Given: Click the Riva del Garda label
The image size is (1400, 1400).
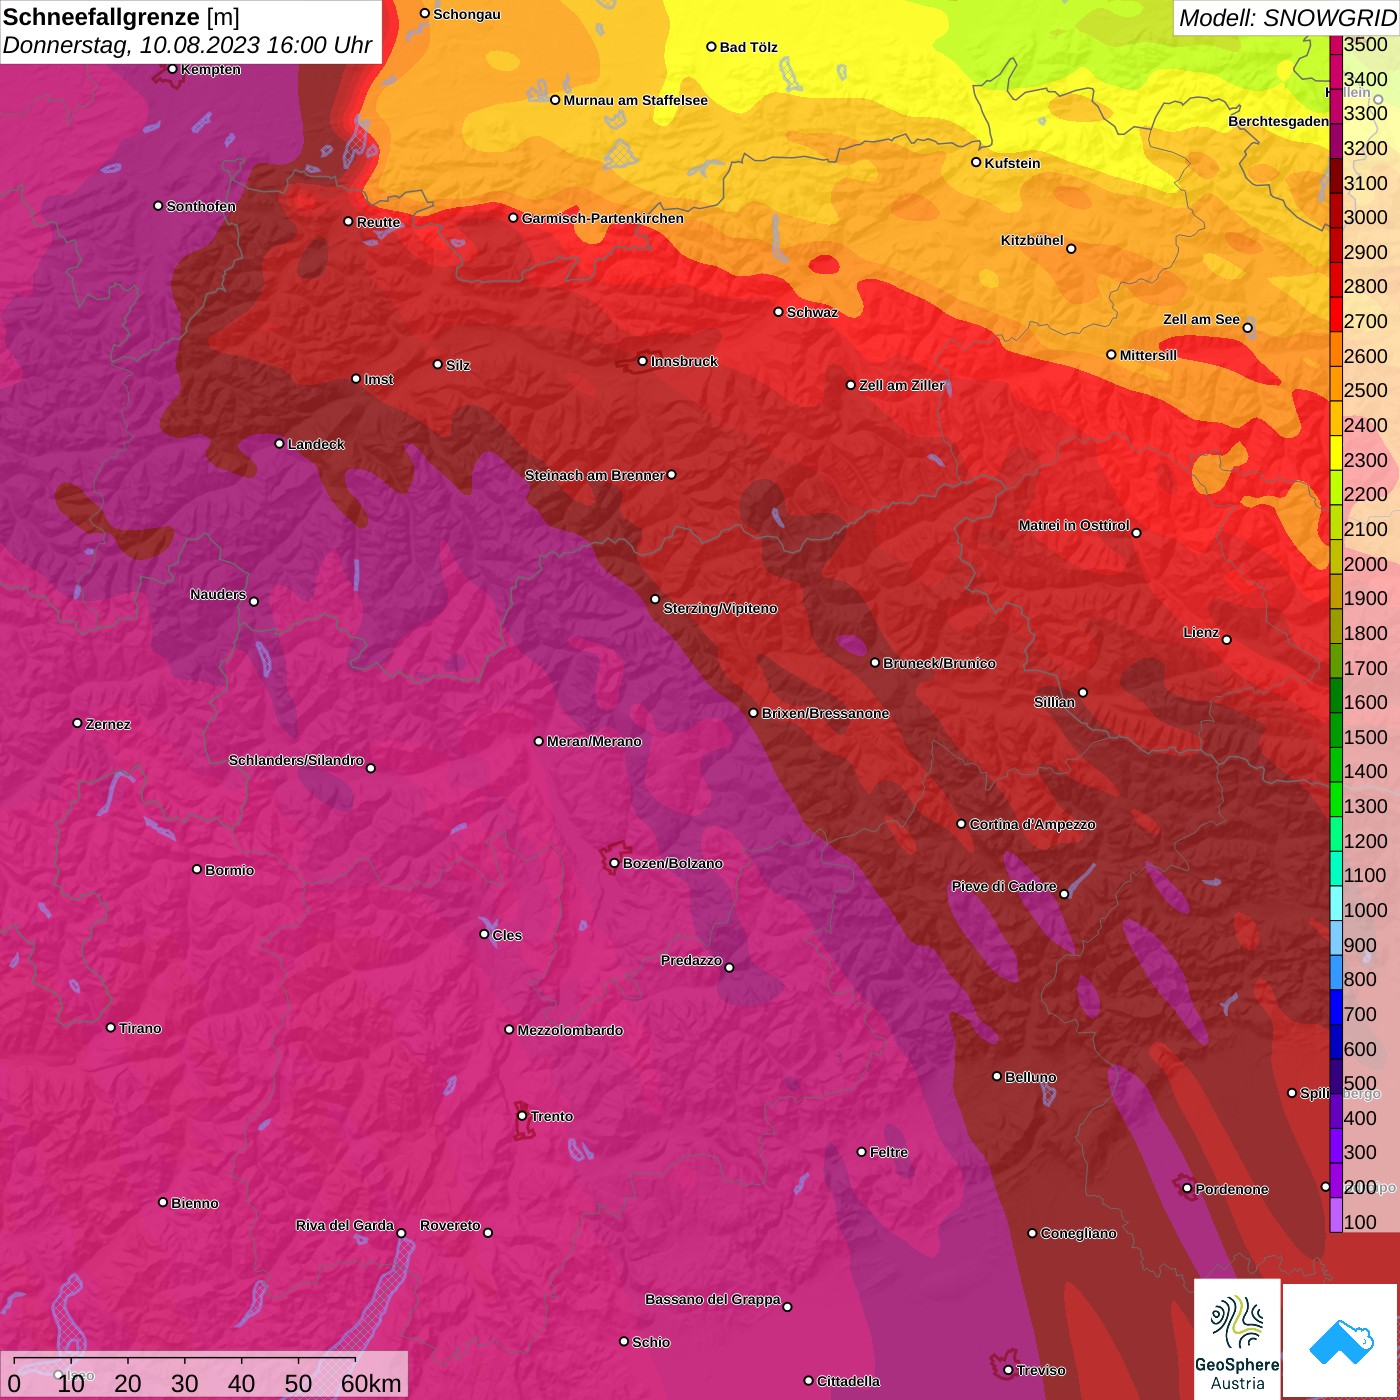Looking at the screenshot, I should click(x=345, y=1225).
